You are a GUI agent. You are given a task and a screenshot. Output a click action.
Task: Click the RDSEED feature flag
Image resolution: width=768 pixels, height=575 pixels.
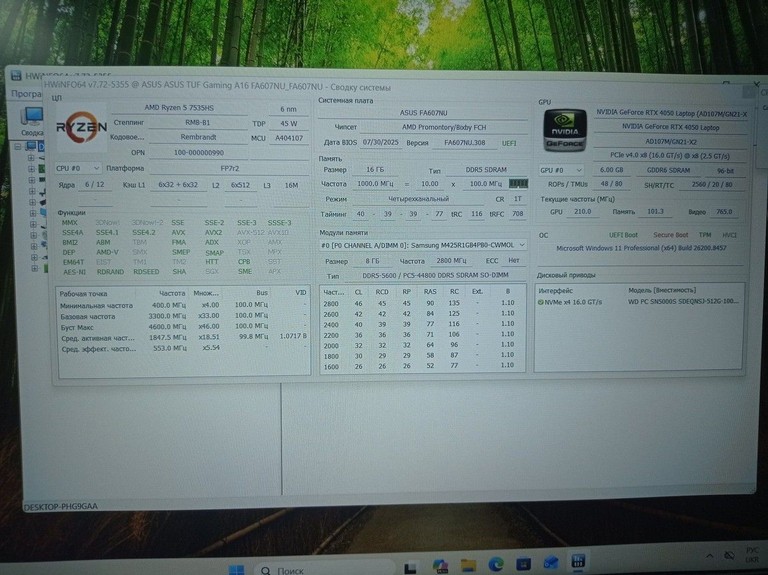click(x=146, y=271)
